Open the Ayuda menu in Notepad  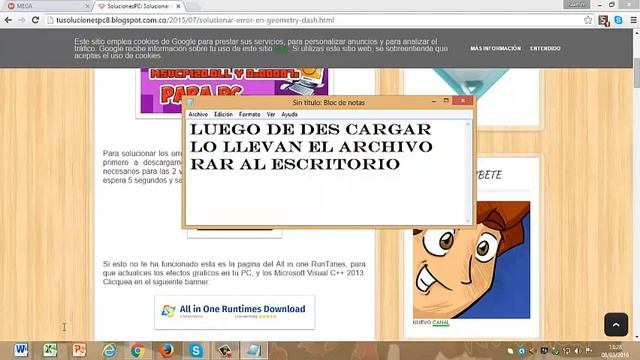click(x=289, y=114)
